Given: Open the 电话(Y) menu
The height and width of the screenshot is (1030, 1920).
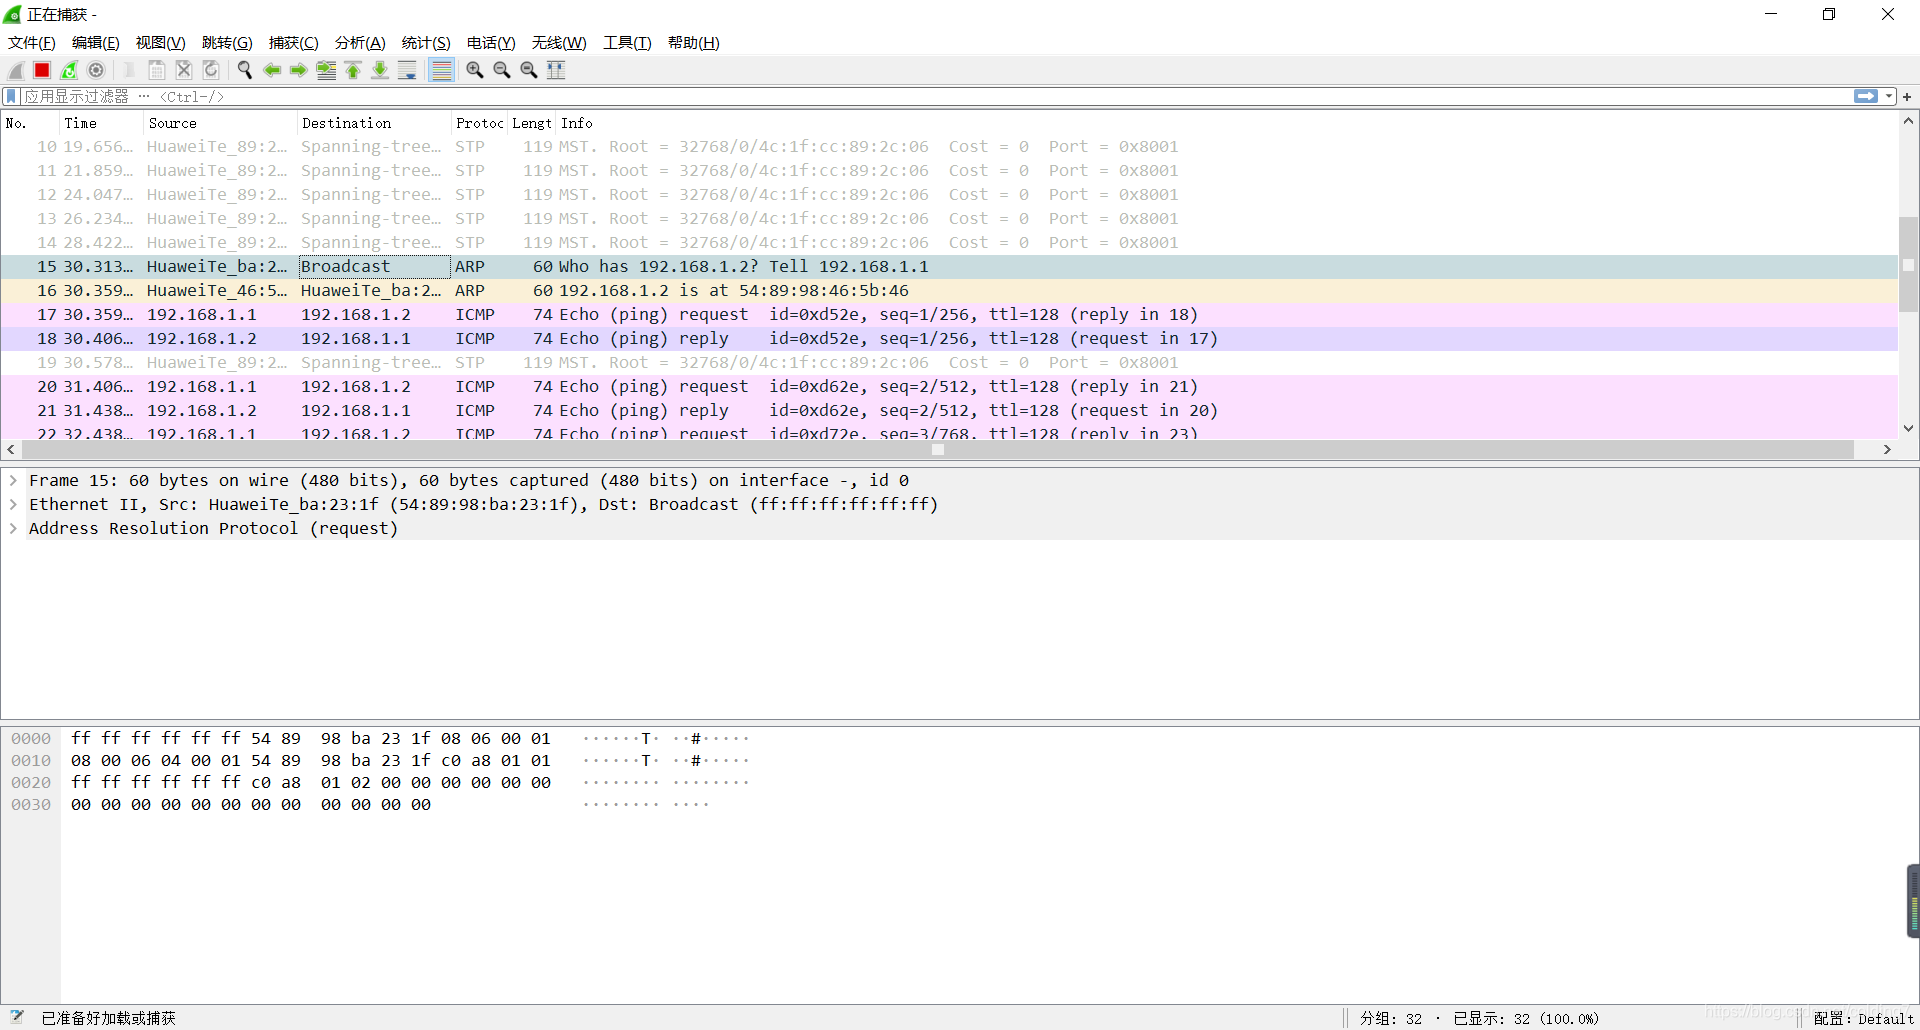Looking at the screenshot, I should 491,43.
